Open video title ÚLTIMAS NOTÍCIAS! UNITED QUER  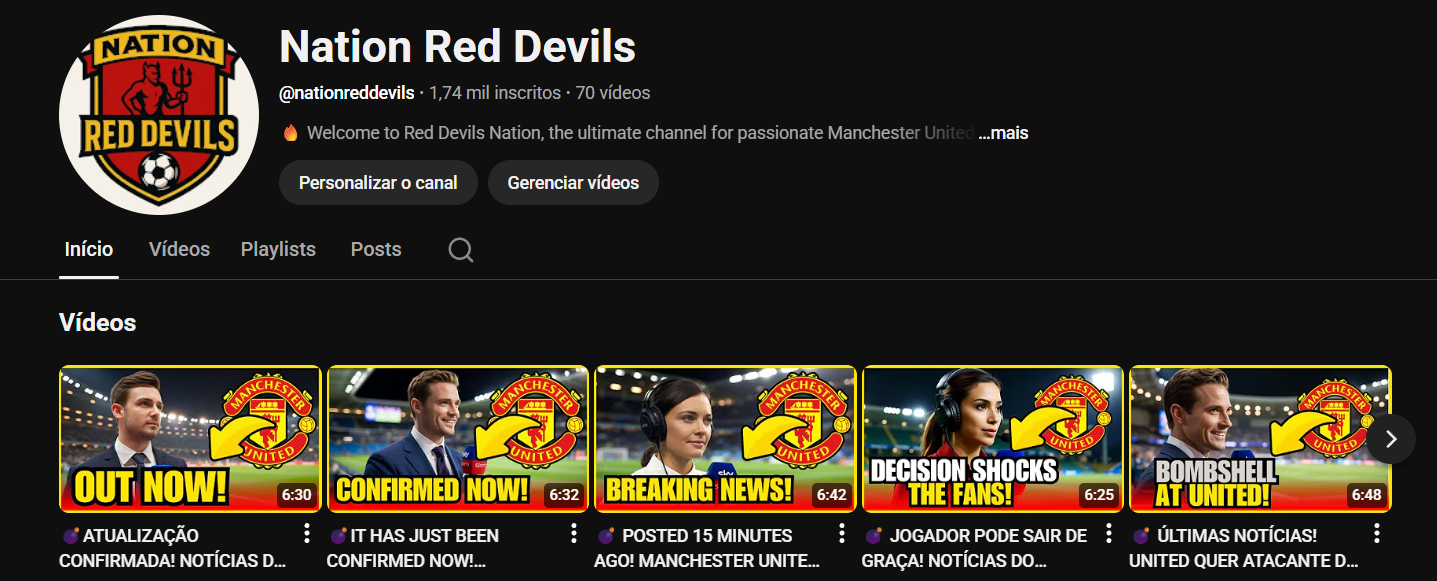pos(1244,548)
